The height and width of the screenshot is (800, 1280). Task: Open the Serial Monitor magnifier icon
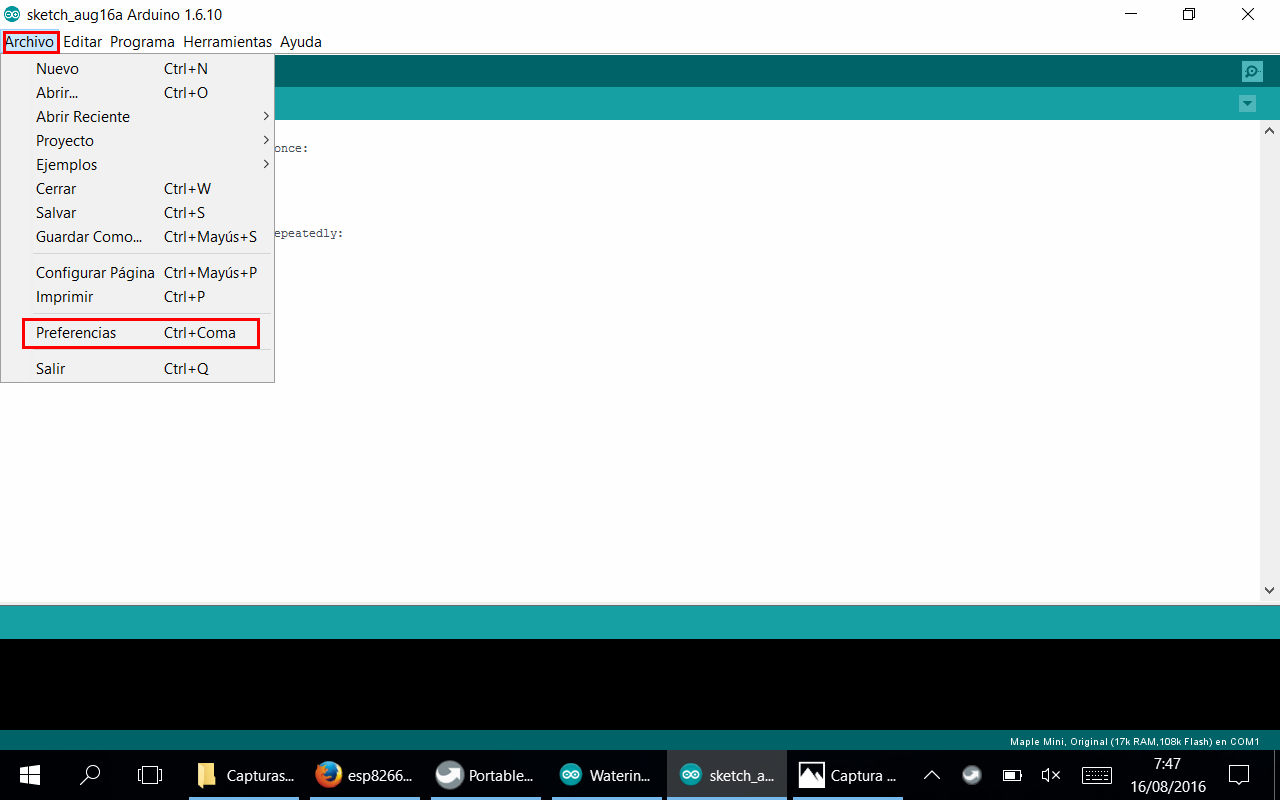(1251, 71)
